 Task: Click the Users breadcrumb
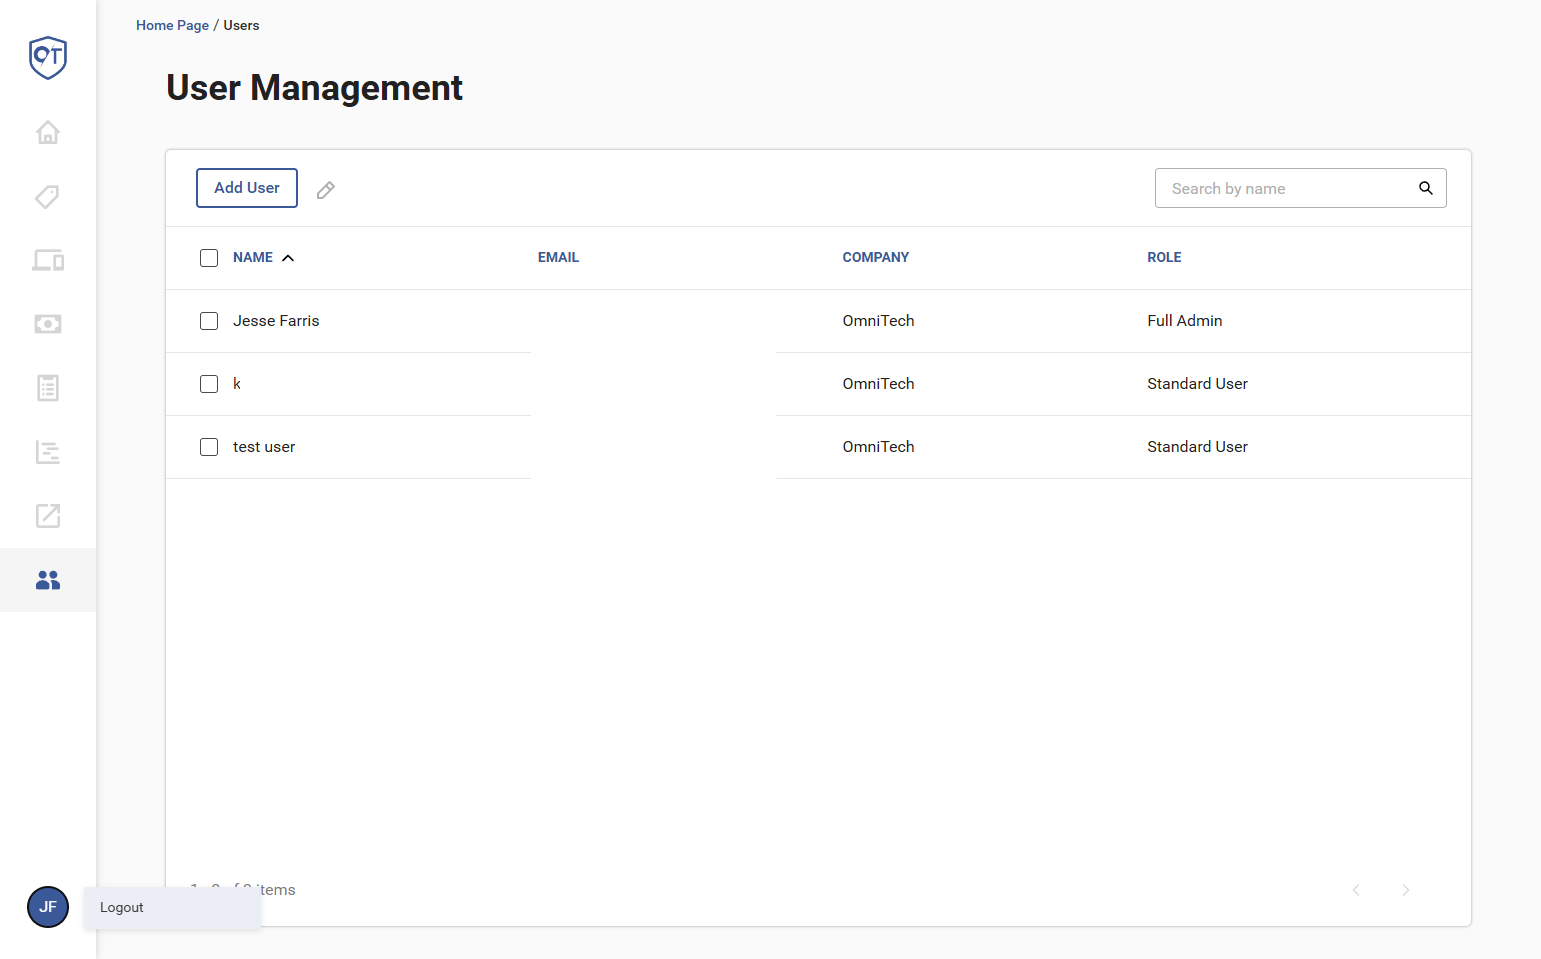coord(241,25)
